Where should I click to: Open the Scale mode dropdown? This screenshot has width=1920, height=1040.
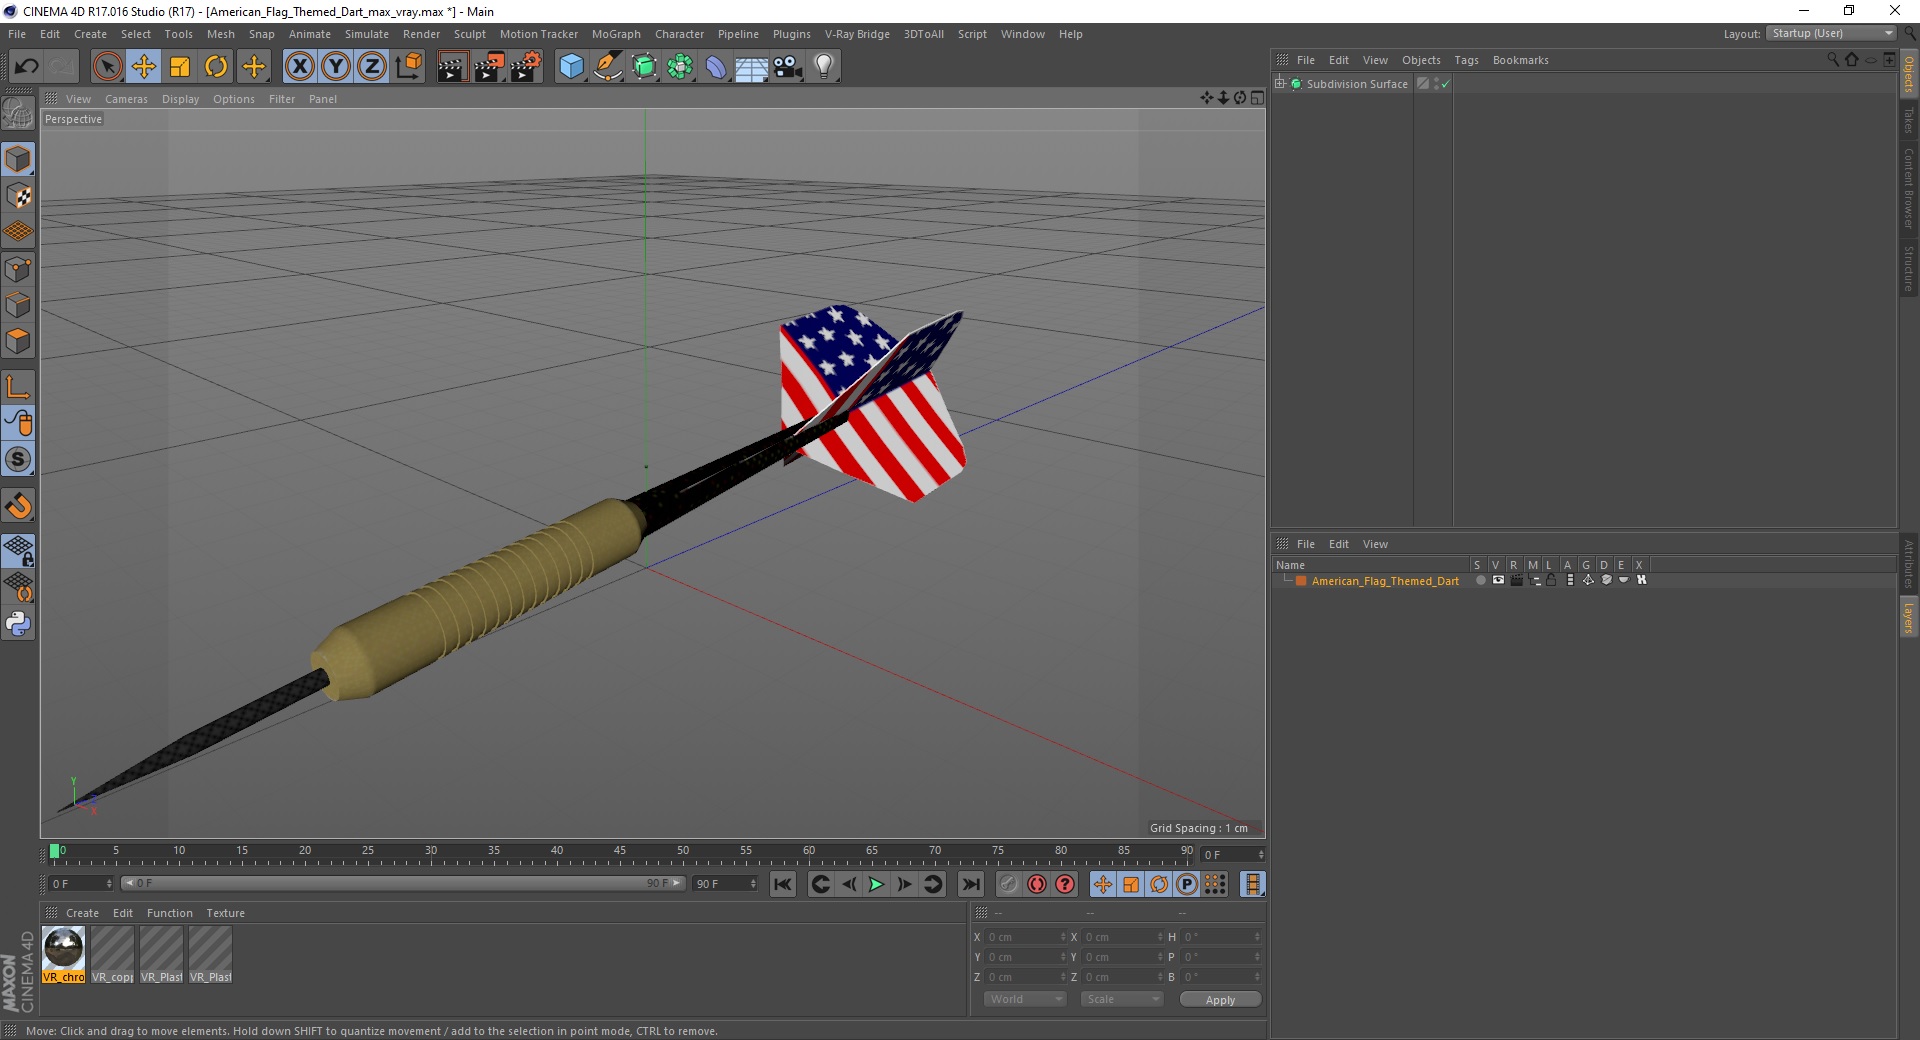coord(1122,999)
